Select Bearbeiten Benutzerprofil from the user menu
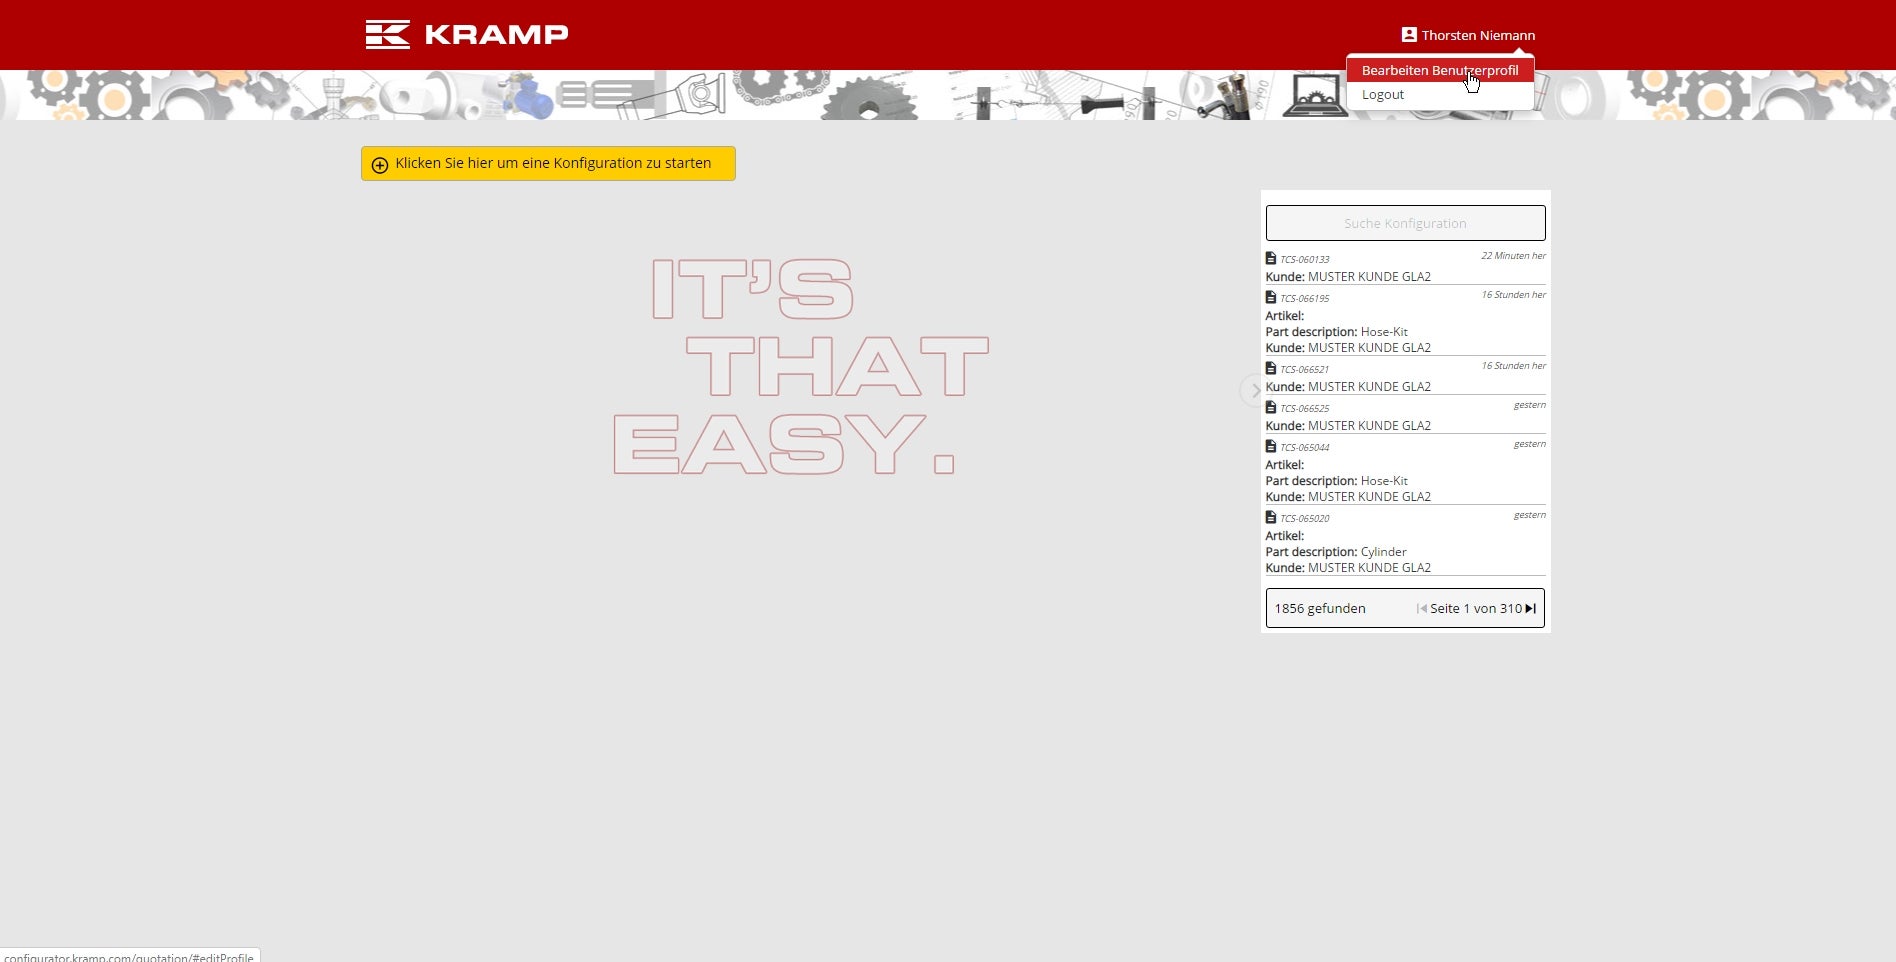The image size is (1896, 962). click(x=1440, y=70)
